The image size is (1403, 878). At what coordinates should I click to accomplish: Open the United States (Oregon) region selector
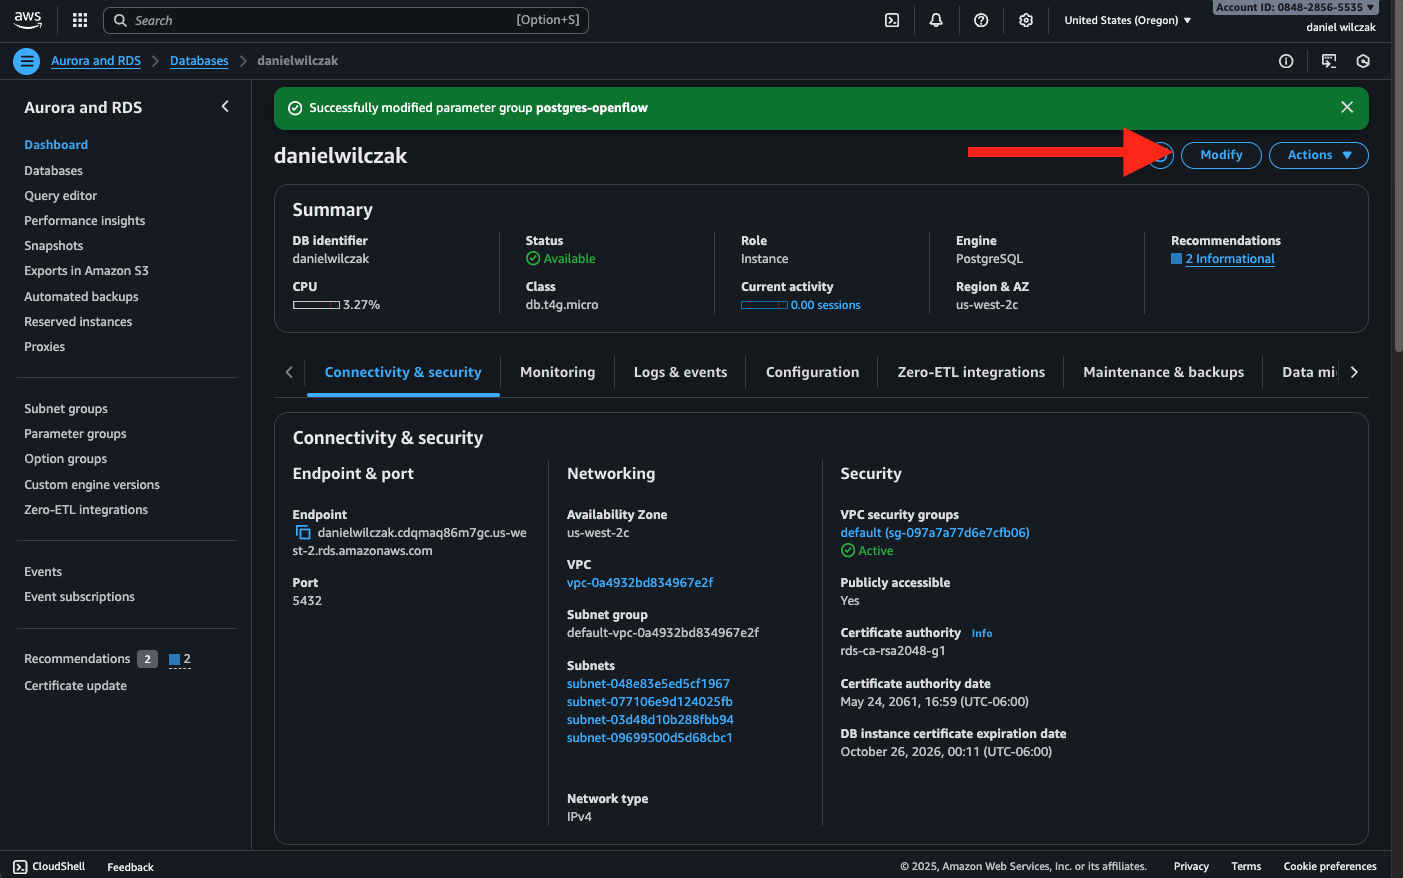click(x=1127, y=20)
